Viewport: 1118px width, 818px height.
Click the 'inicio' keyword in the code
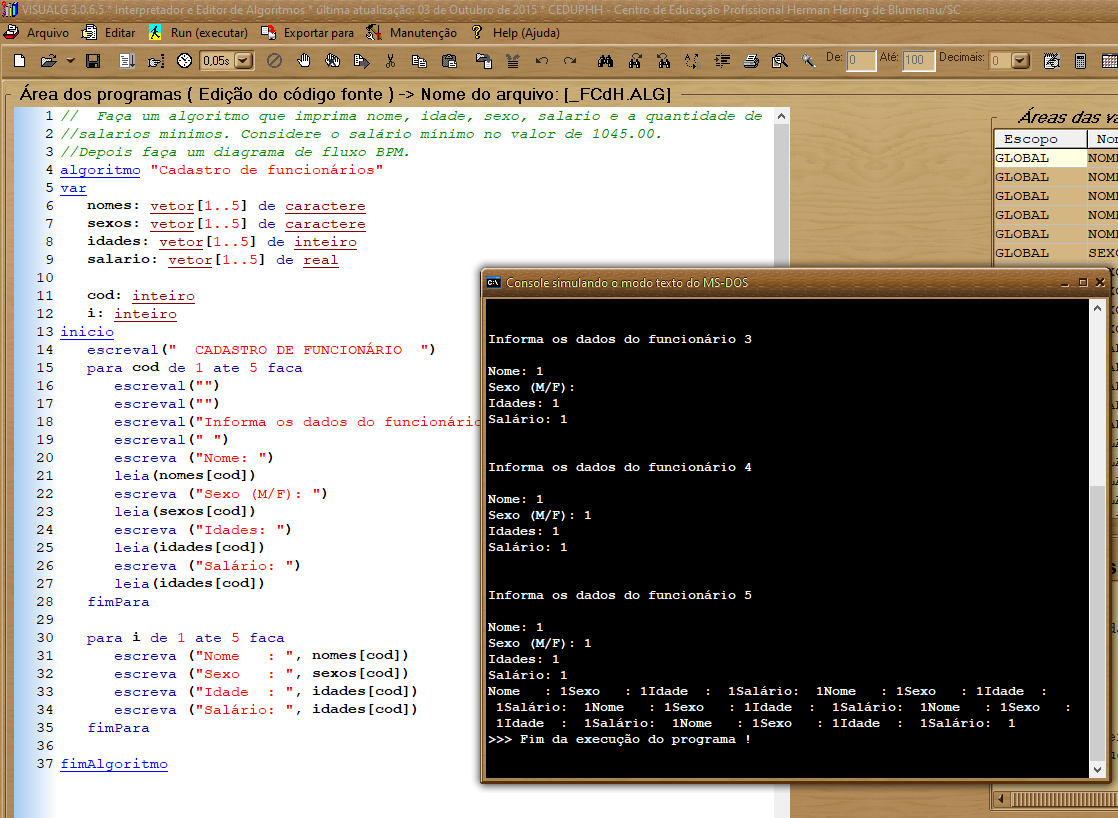(x=87, y=332)
